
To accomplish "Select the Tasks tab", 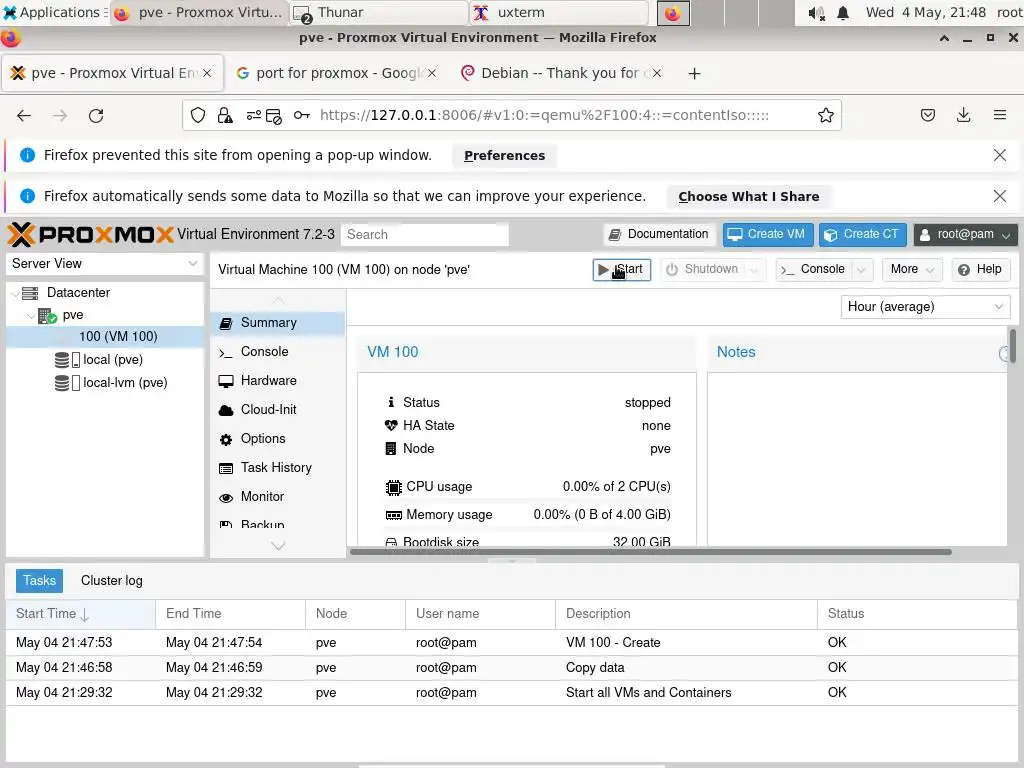I will pos(39,581).
